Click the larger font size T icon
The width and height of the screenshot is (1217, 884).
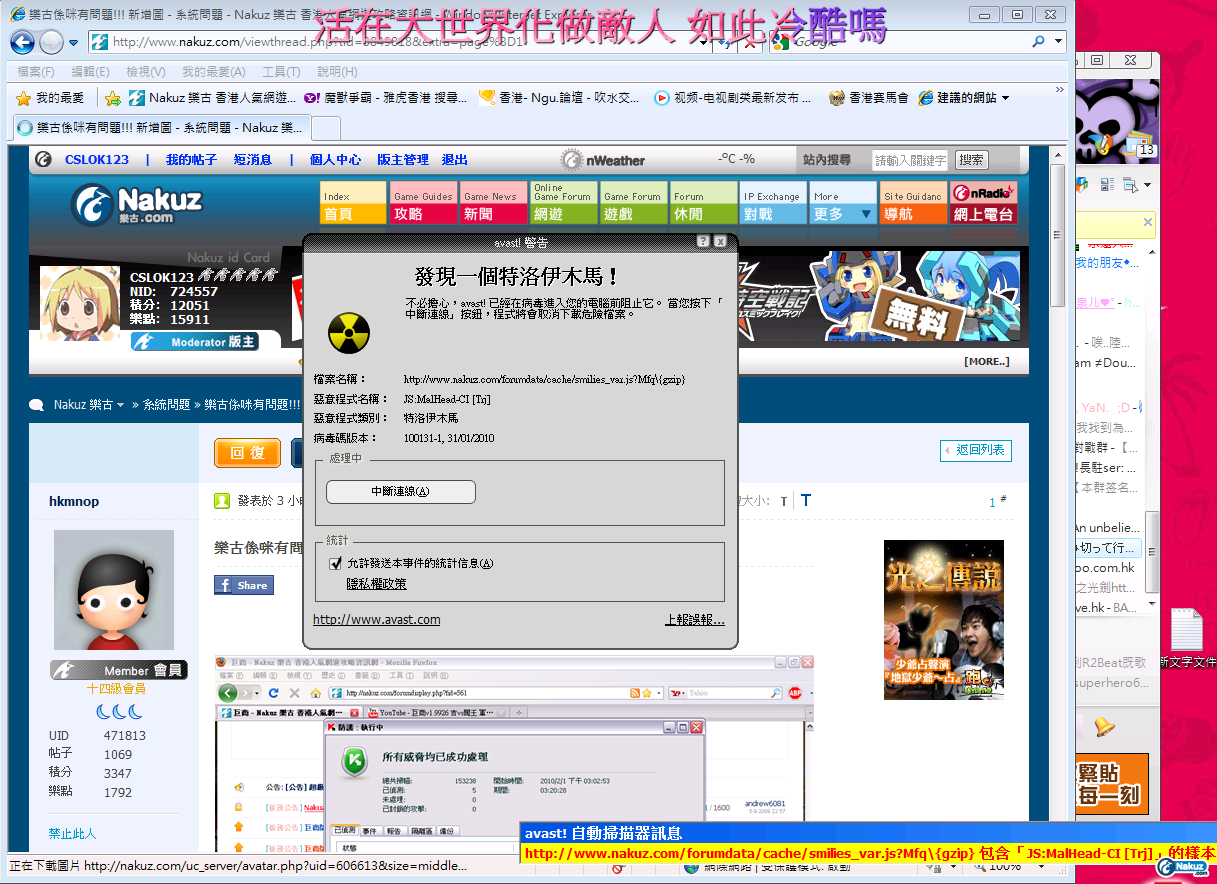pyautogui.click(x=805, y=500)
